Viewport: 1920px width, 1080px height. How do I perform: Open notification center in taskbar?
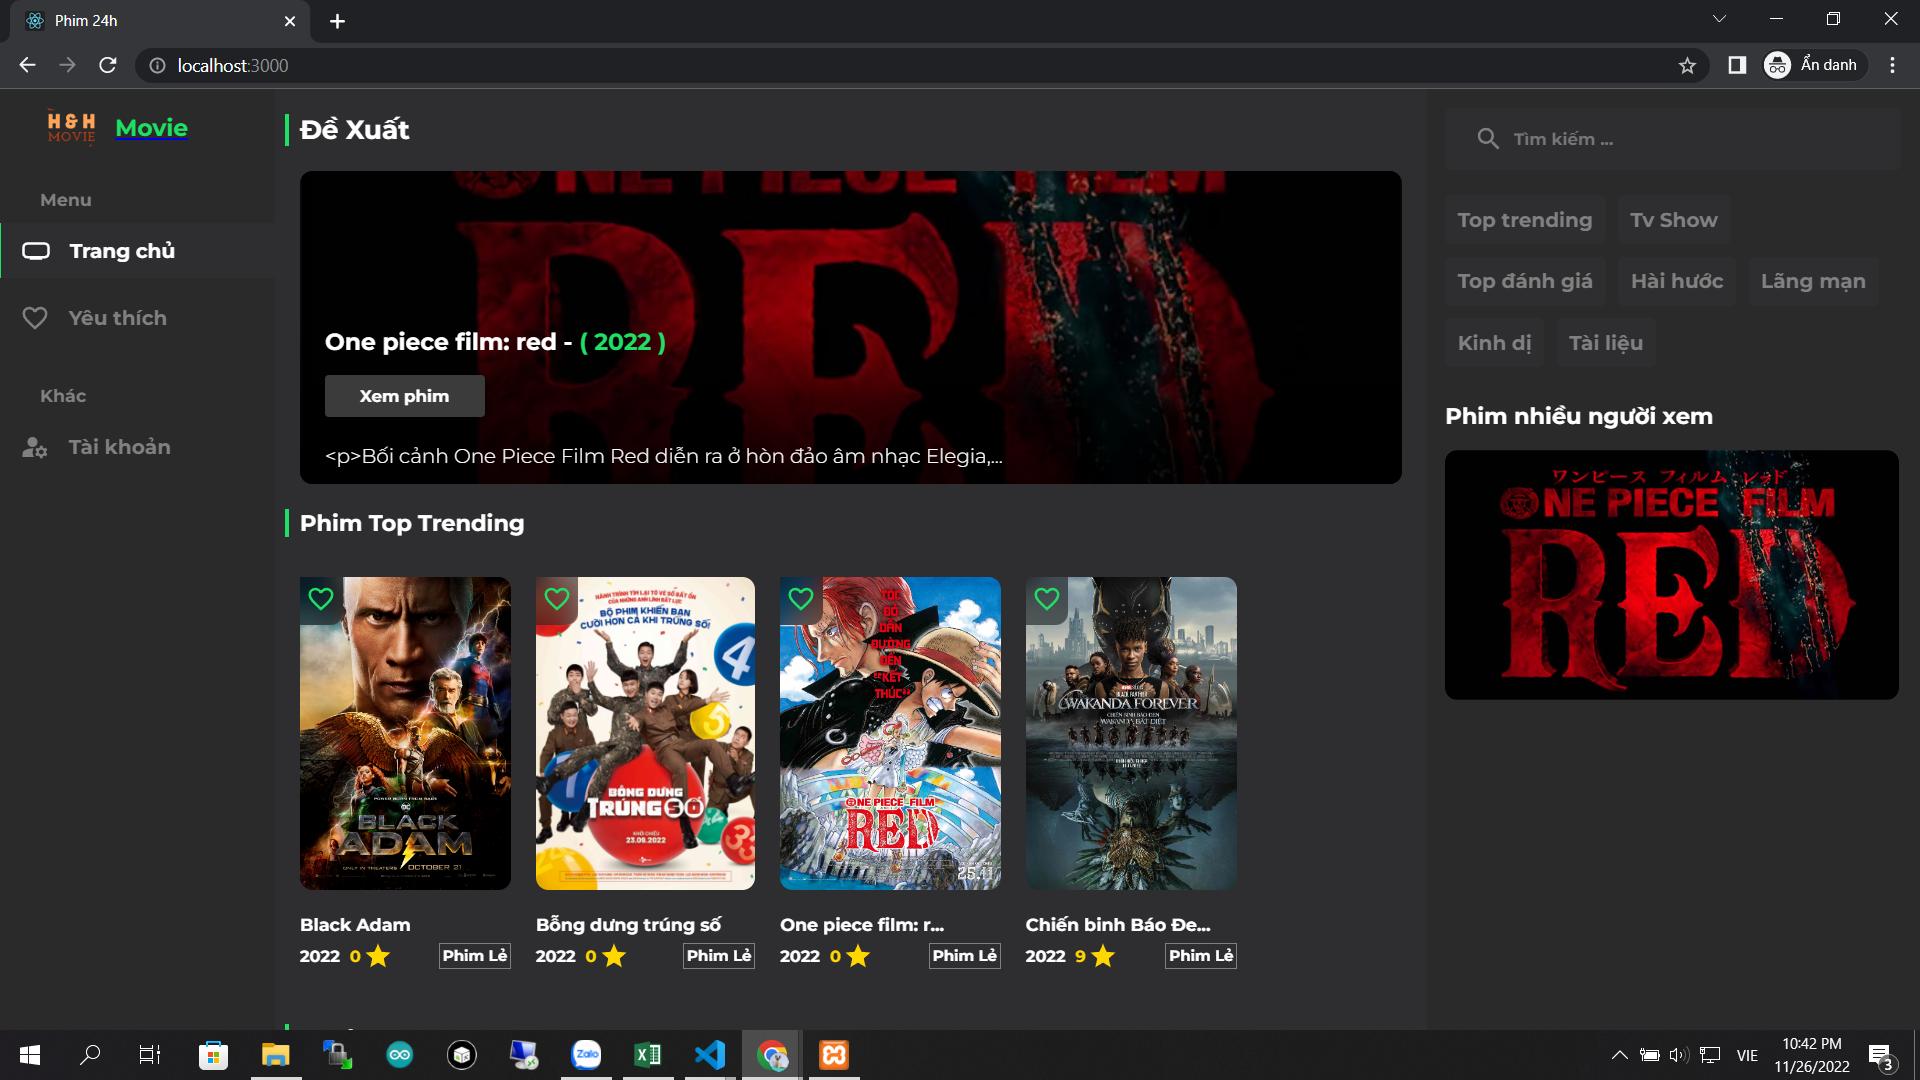[x=1881, y=1056]
